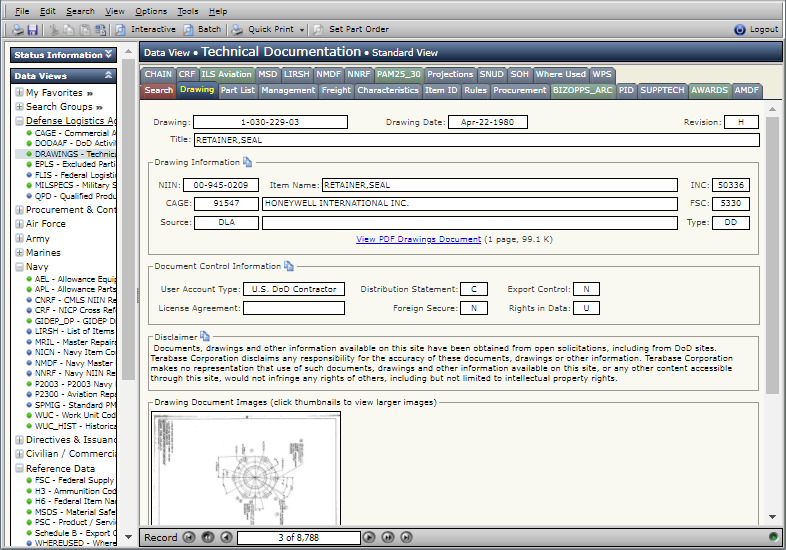Image resolution: width=786 pixels, height=550 pixels.
Task: Copy Drawing Information section icon
Action: click(248, 162)
